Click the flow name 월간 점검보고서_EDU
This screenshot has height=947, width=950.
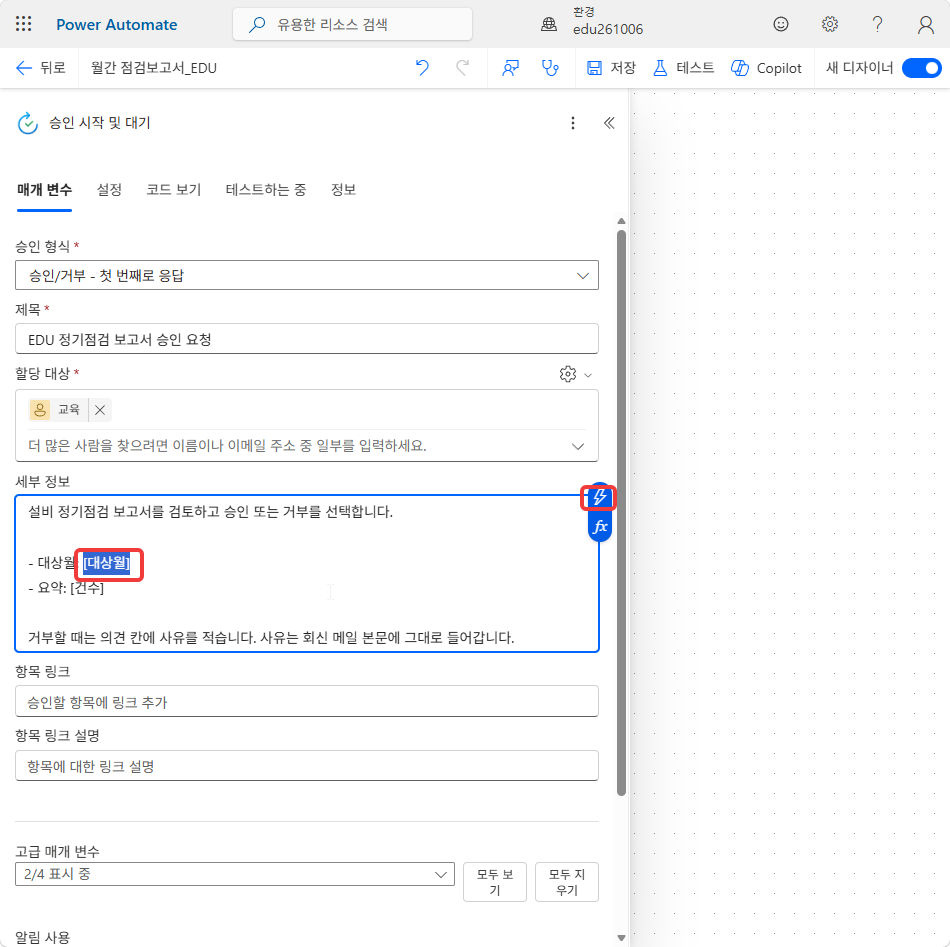tap(154, 68)
